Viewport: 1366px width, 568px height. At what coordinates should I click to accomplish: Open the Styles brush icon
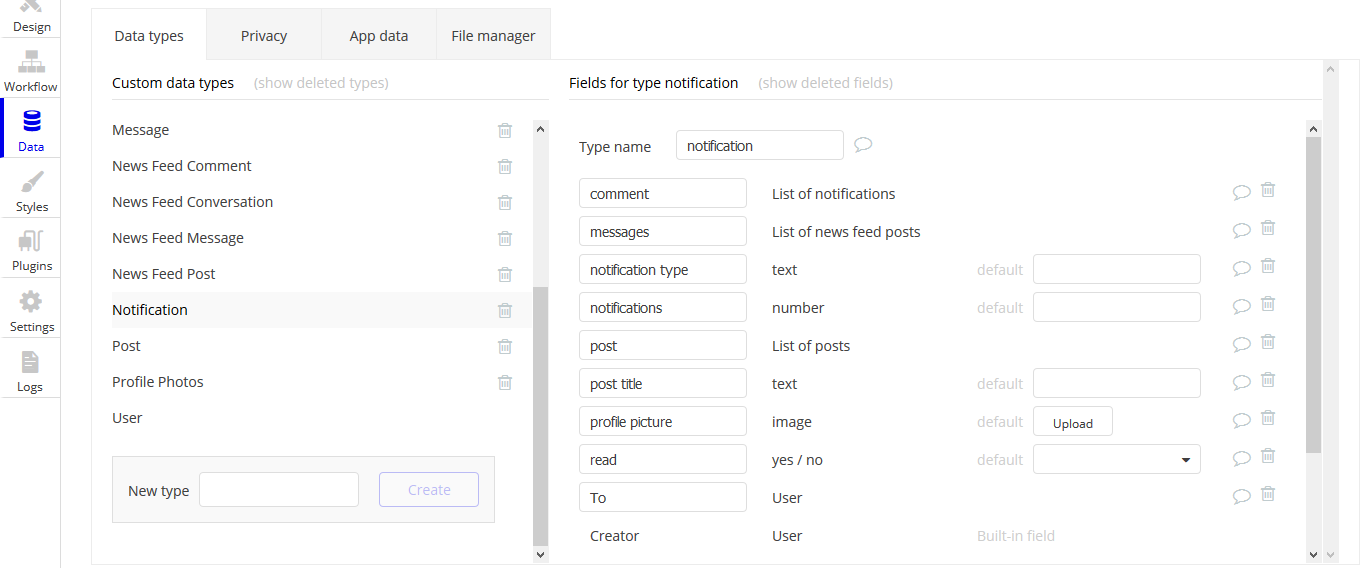(31, 191)
